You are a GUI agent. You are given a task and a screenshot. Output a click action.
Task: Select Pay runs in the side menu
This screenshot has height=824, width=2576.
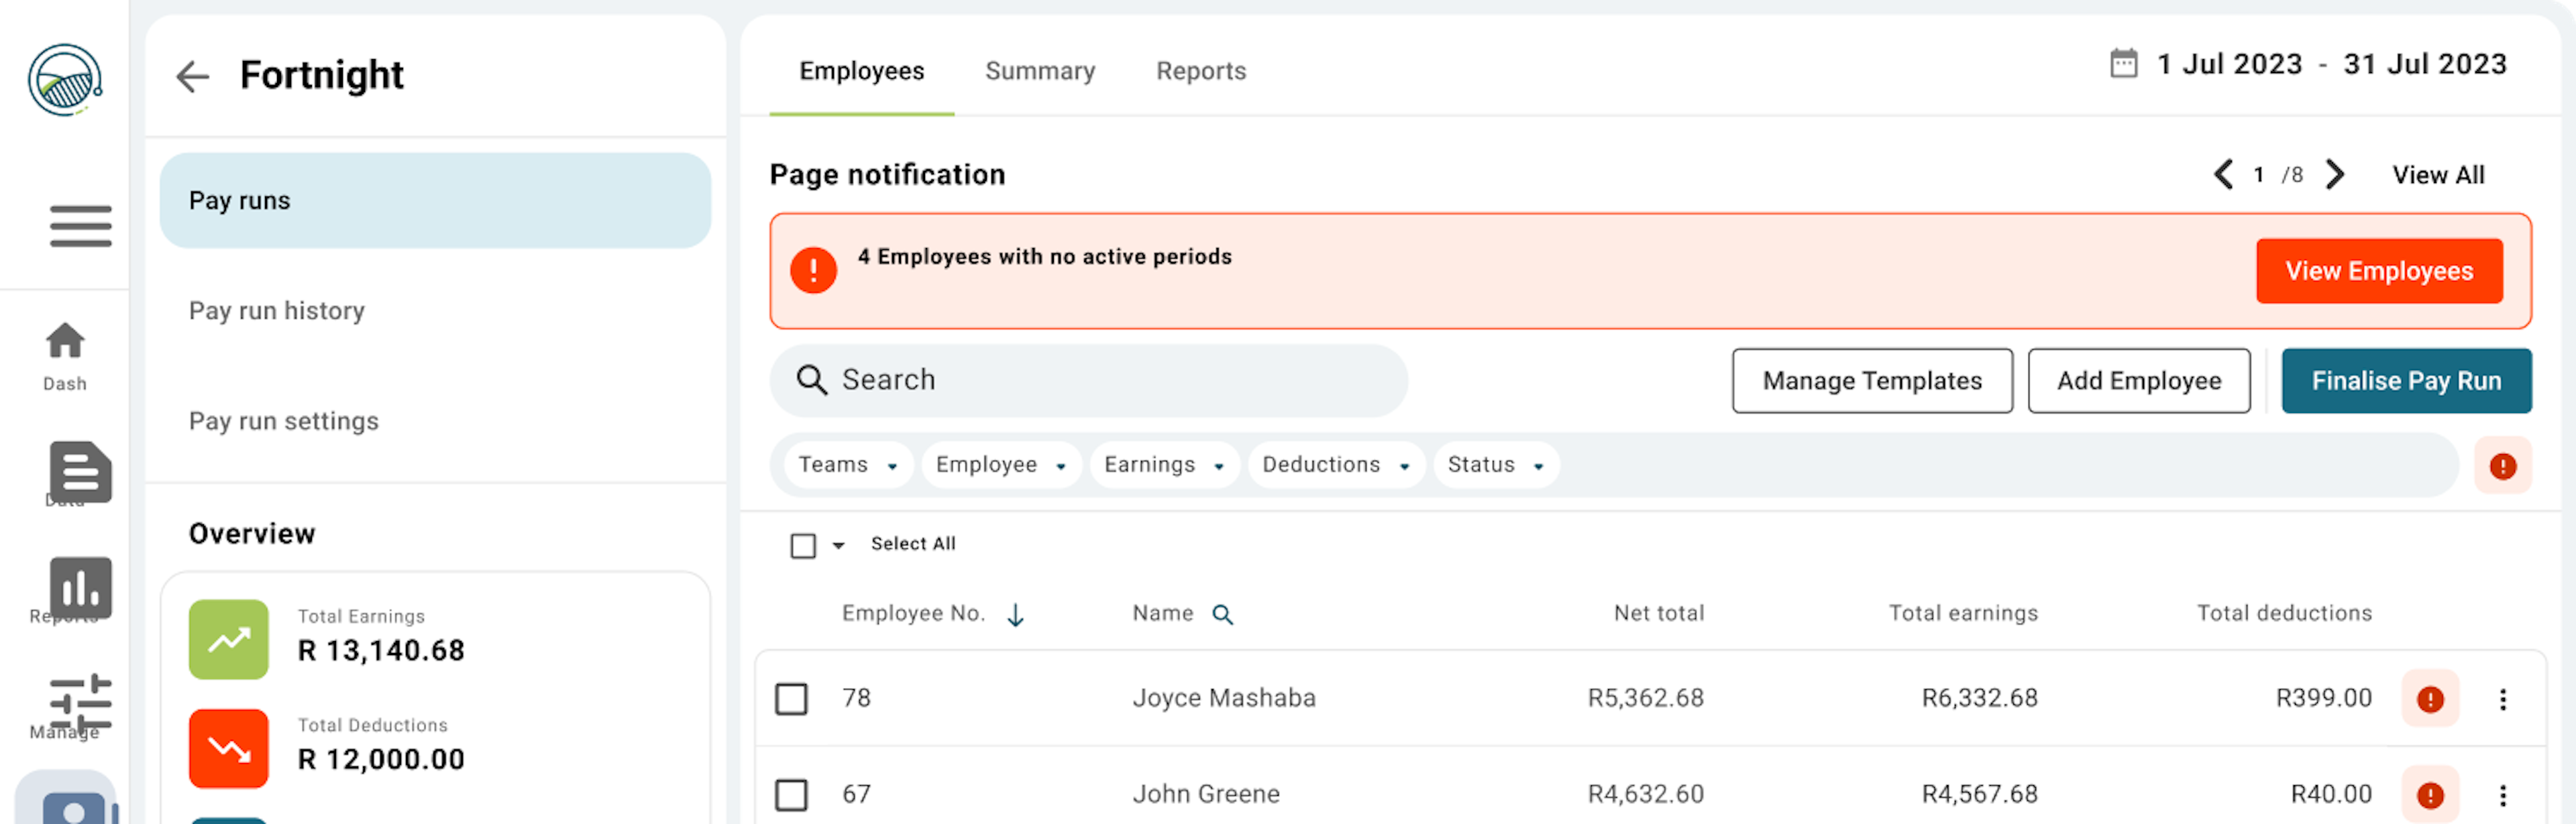435,200
